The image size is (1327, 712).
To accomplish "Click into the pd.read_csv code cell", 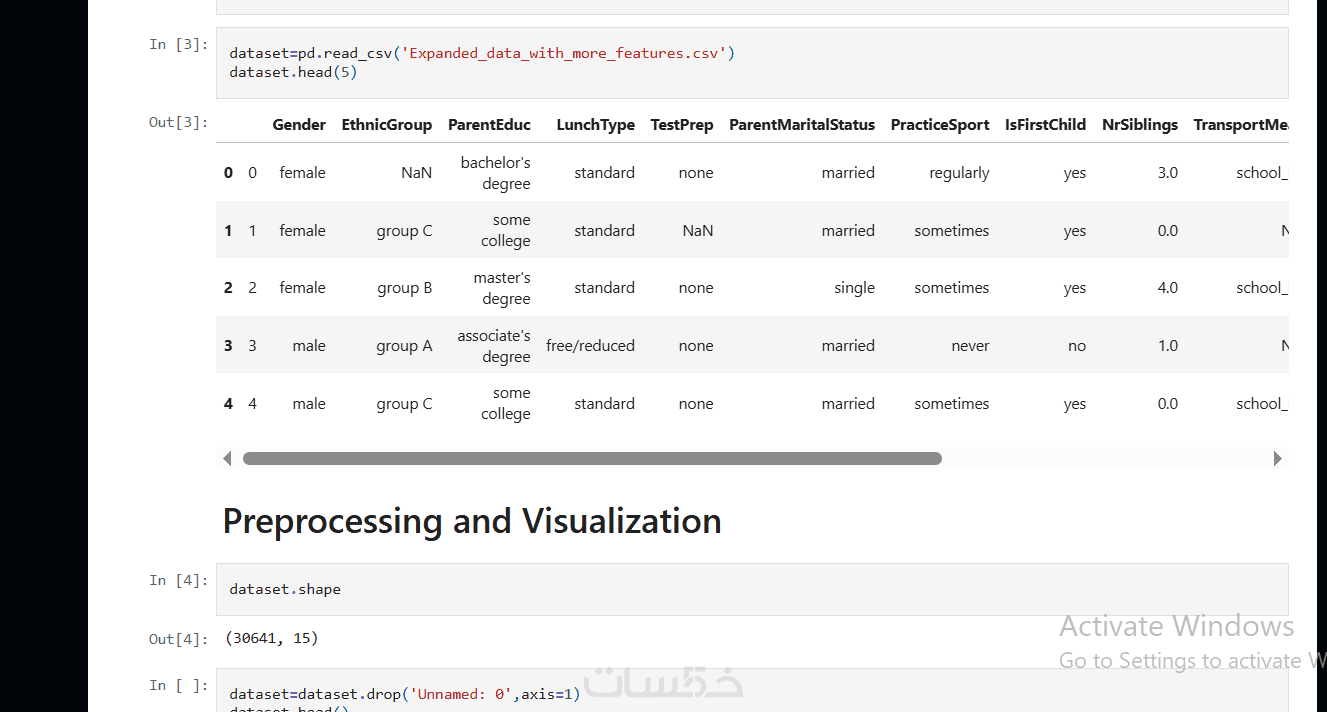I will 751,63.
